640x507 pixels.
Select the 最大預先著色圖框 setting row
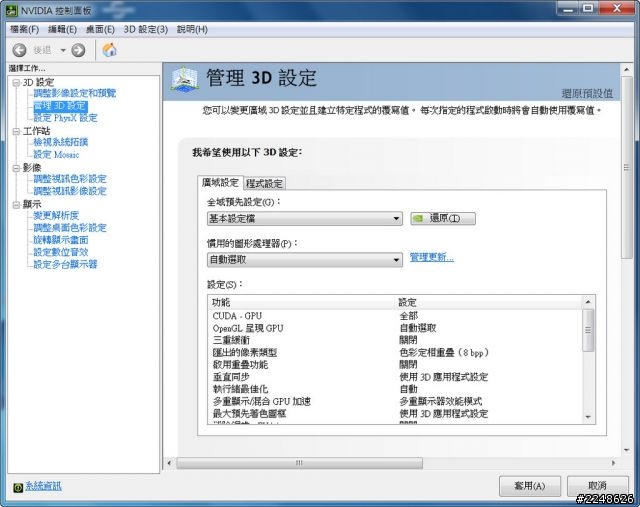pos(395,414)
